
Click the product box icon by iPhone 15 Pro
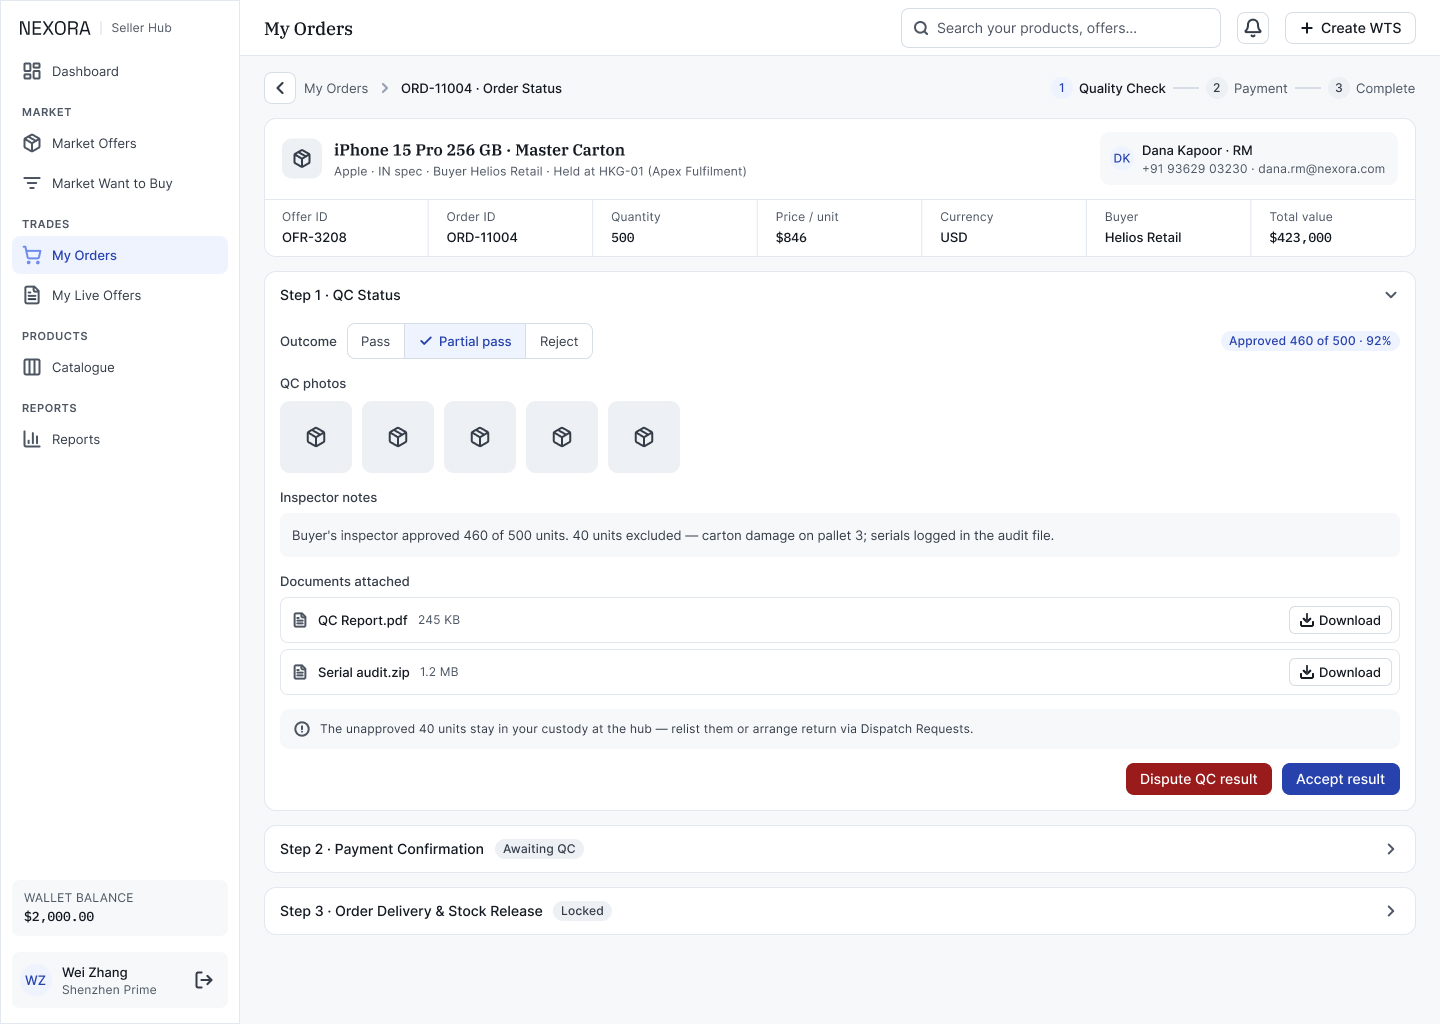click(302, 159)
